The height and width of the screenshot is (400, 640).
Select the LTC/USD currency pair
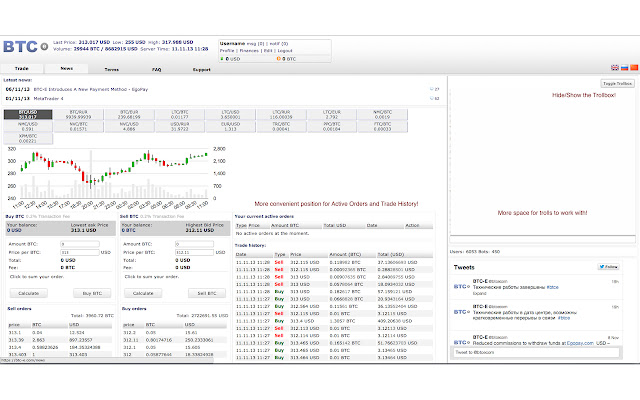coord(231,114)
